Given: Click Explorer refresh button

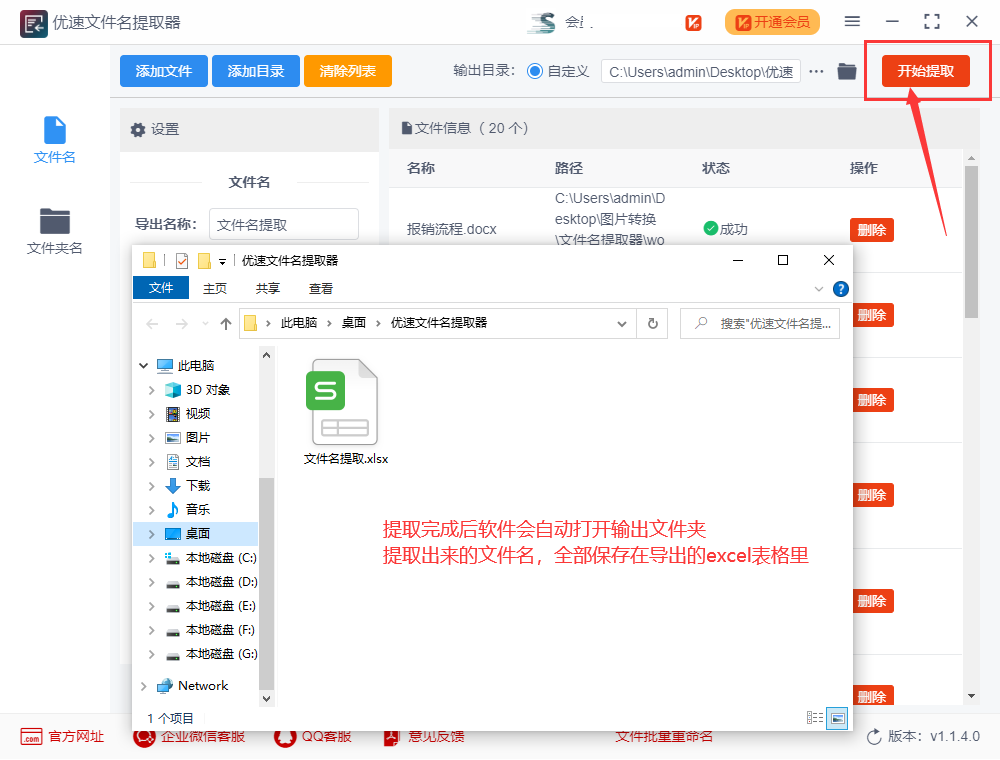Looking at the screenshot, I should [x=652, y=324].
